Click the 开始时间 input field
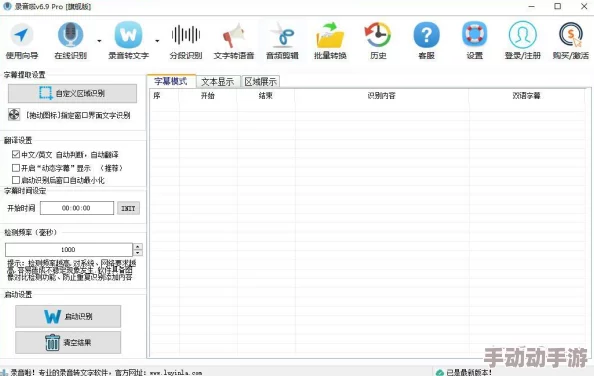The image size is (594, 376). coord(77,208)
